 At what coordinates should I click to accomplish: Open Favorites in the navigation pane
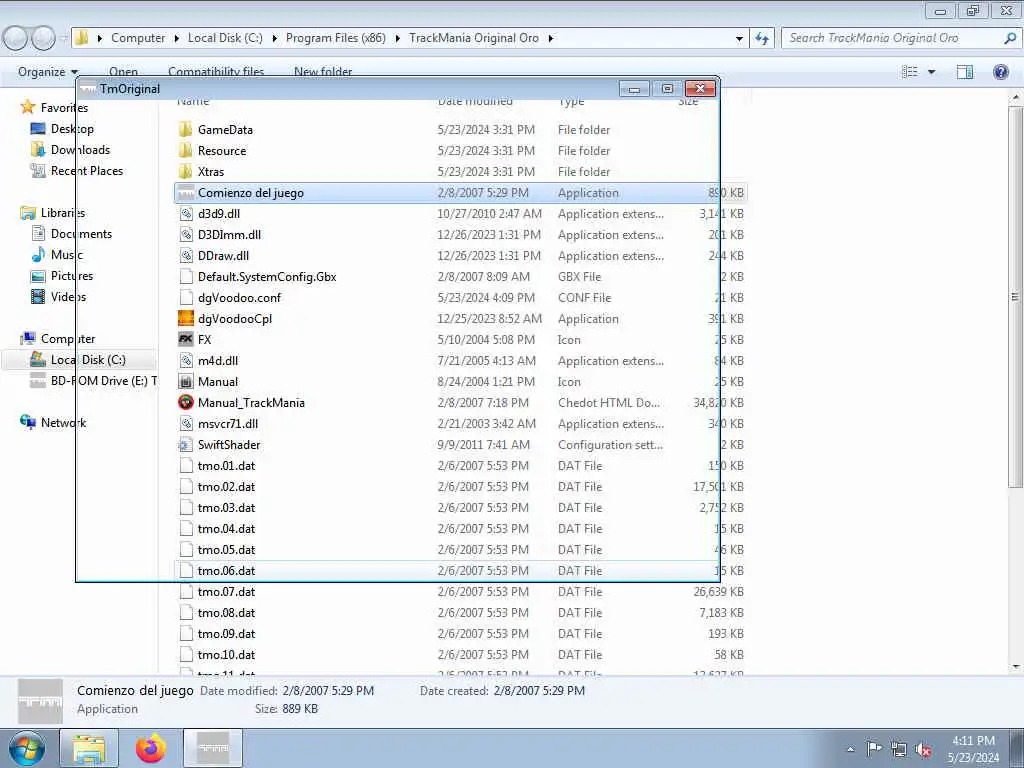[x=64, y=107]
